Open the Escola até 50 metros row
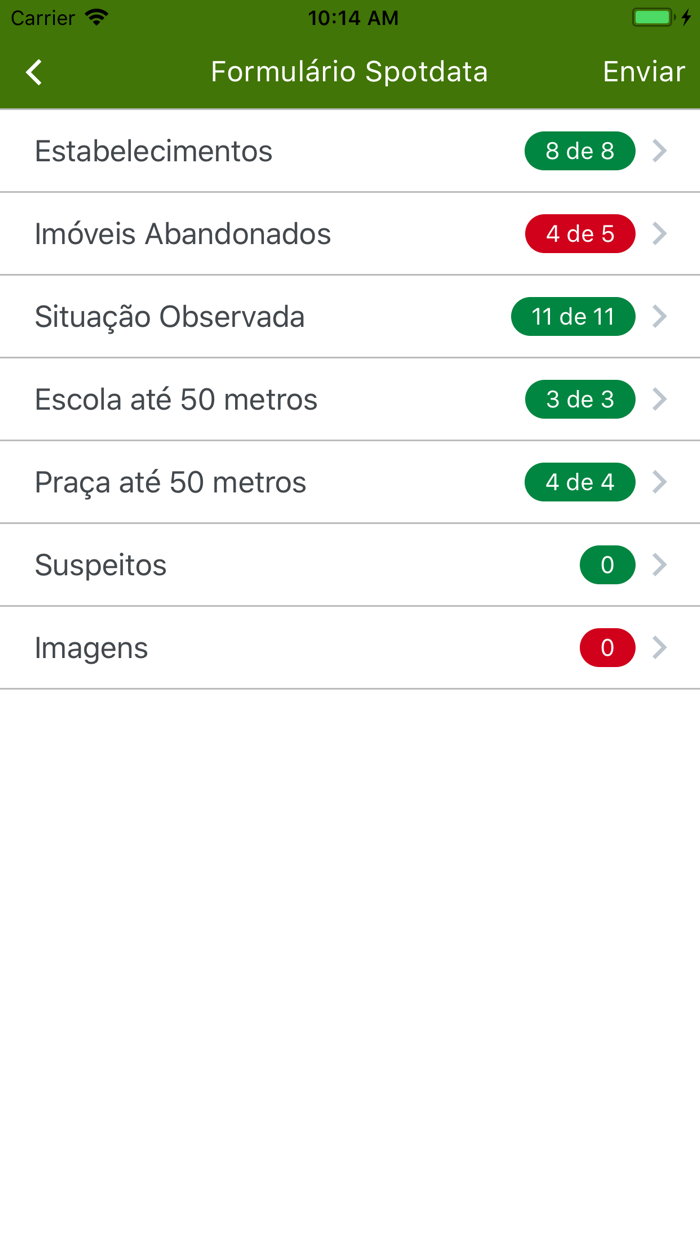700x1244 pixels. pyautogui.click(x=176, y=398)
